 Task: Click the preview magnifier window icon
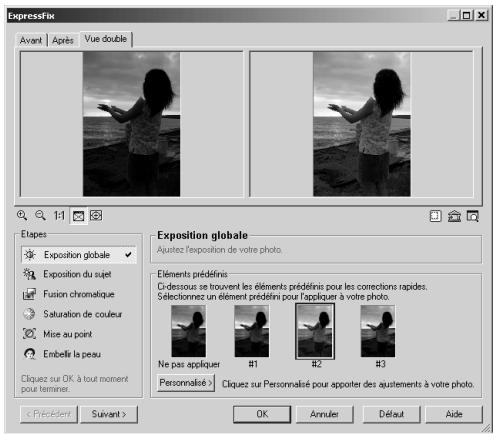click(473, 216)
